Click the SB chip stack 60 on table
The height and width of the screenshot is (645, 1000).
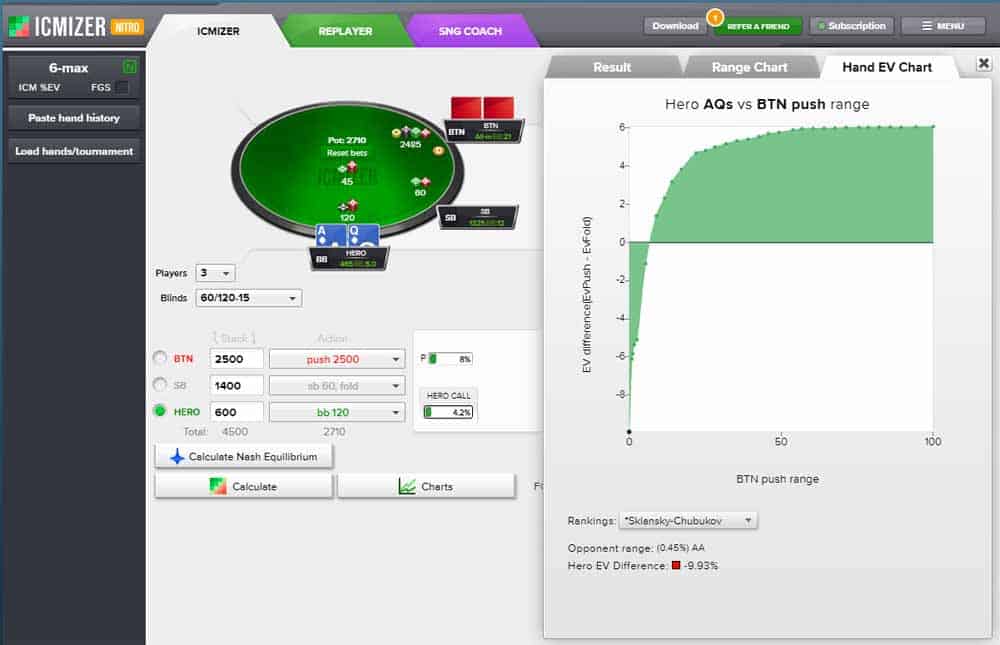420,186
